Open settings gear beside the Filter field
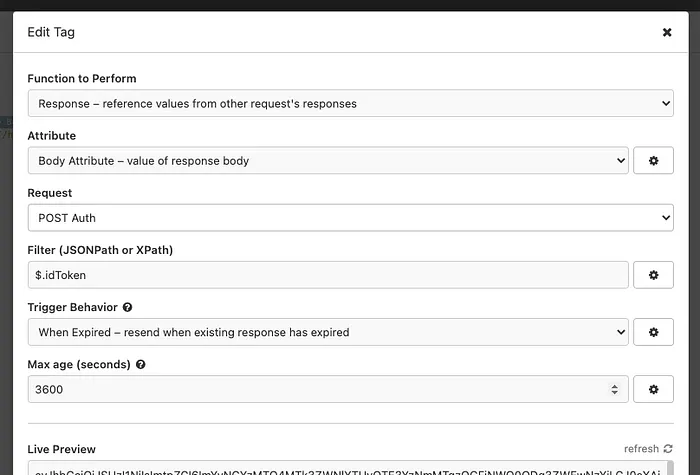The width and height of the screenshot is (700, 475). tap(653, 275)
